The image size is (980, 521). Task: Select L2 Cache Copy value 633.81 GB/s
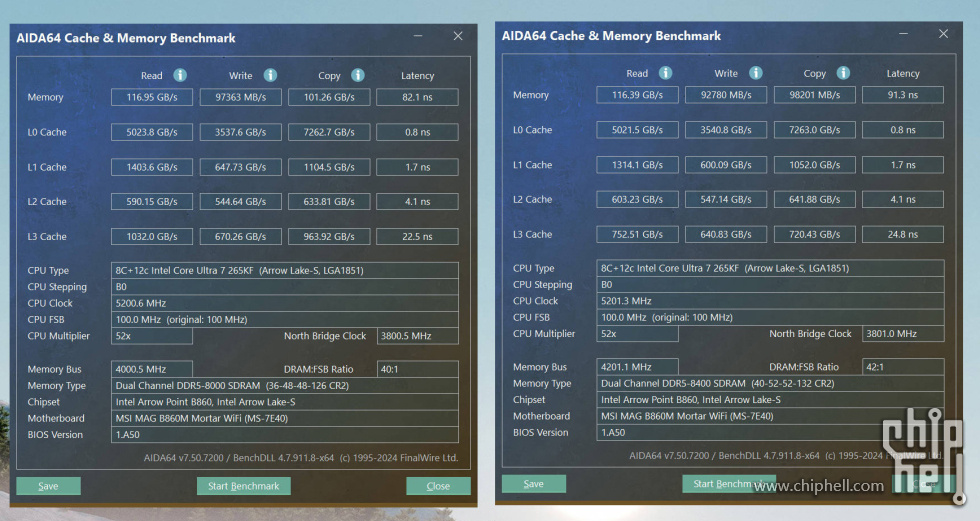coord(329,202)
